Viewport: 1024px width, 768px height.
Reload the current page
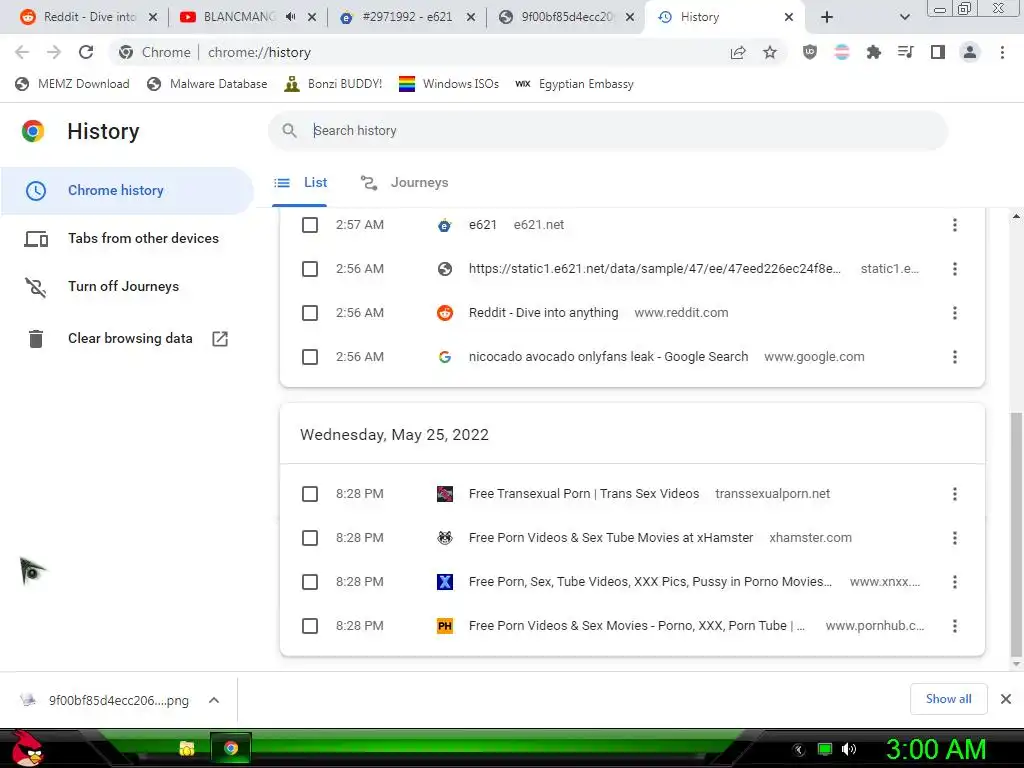click(x=86, y=52)
